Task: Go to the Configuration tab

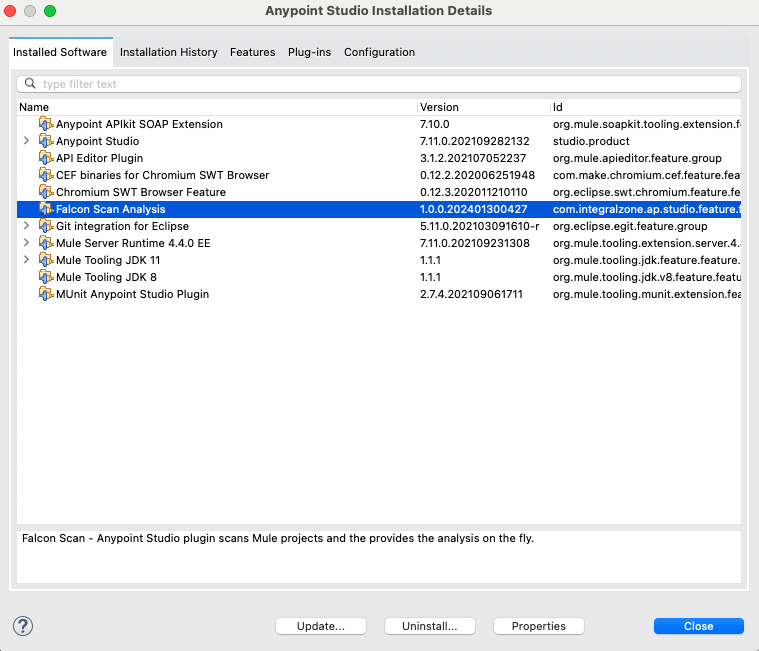Action: point(380,52)
